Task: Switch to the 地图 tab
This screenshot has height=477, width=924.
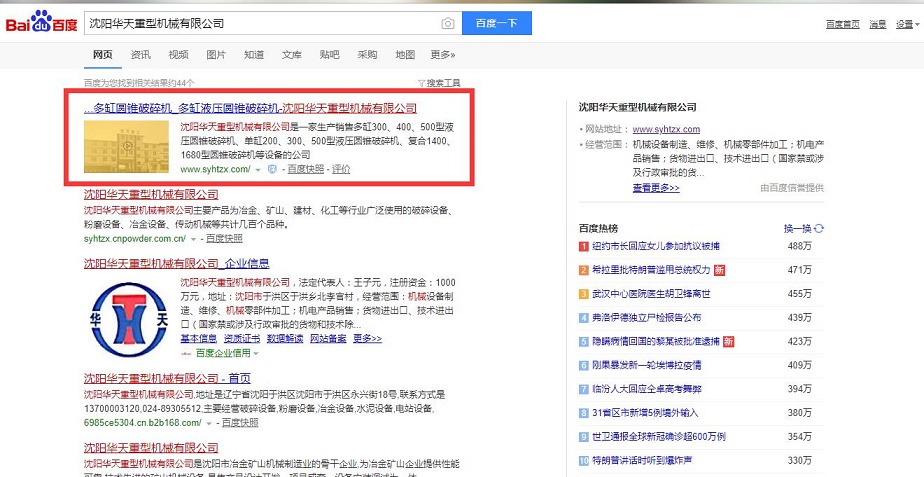Action: [405, 55]
